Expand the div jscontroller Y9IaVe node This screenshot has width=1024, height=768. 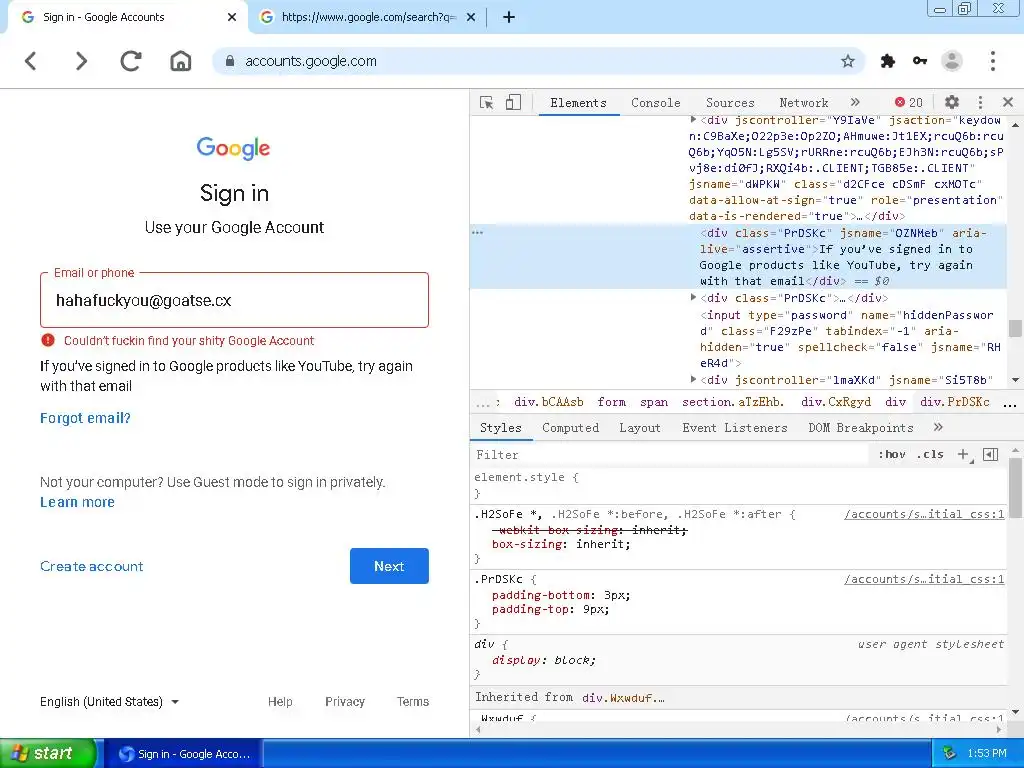(694, 120)
